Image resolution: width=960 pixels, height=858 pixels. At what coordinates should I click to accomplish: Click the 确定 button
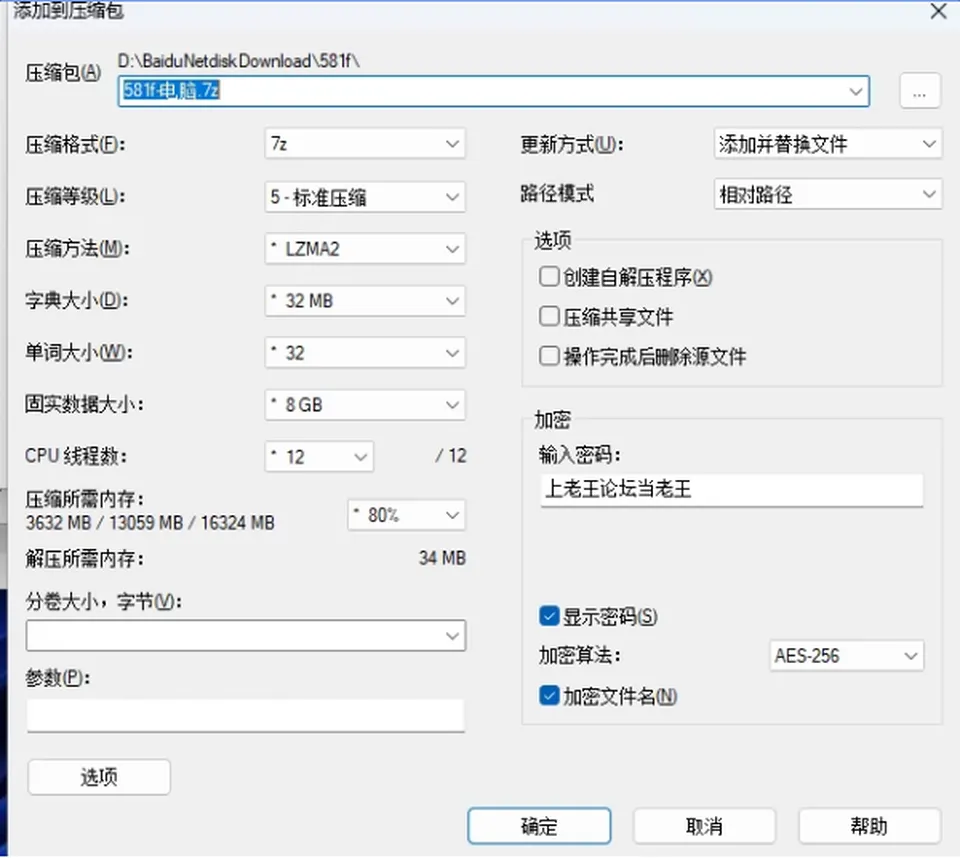pyautogui.click(x=539, y=826)
